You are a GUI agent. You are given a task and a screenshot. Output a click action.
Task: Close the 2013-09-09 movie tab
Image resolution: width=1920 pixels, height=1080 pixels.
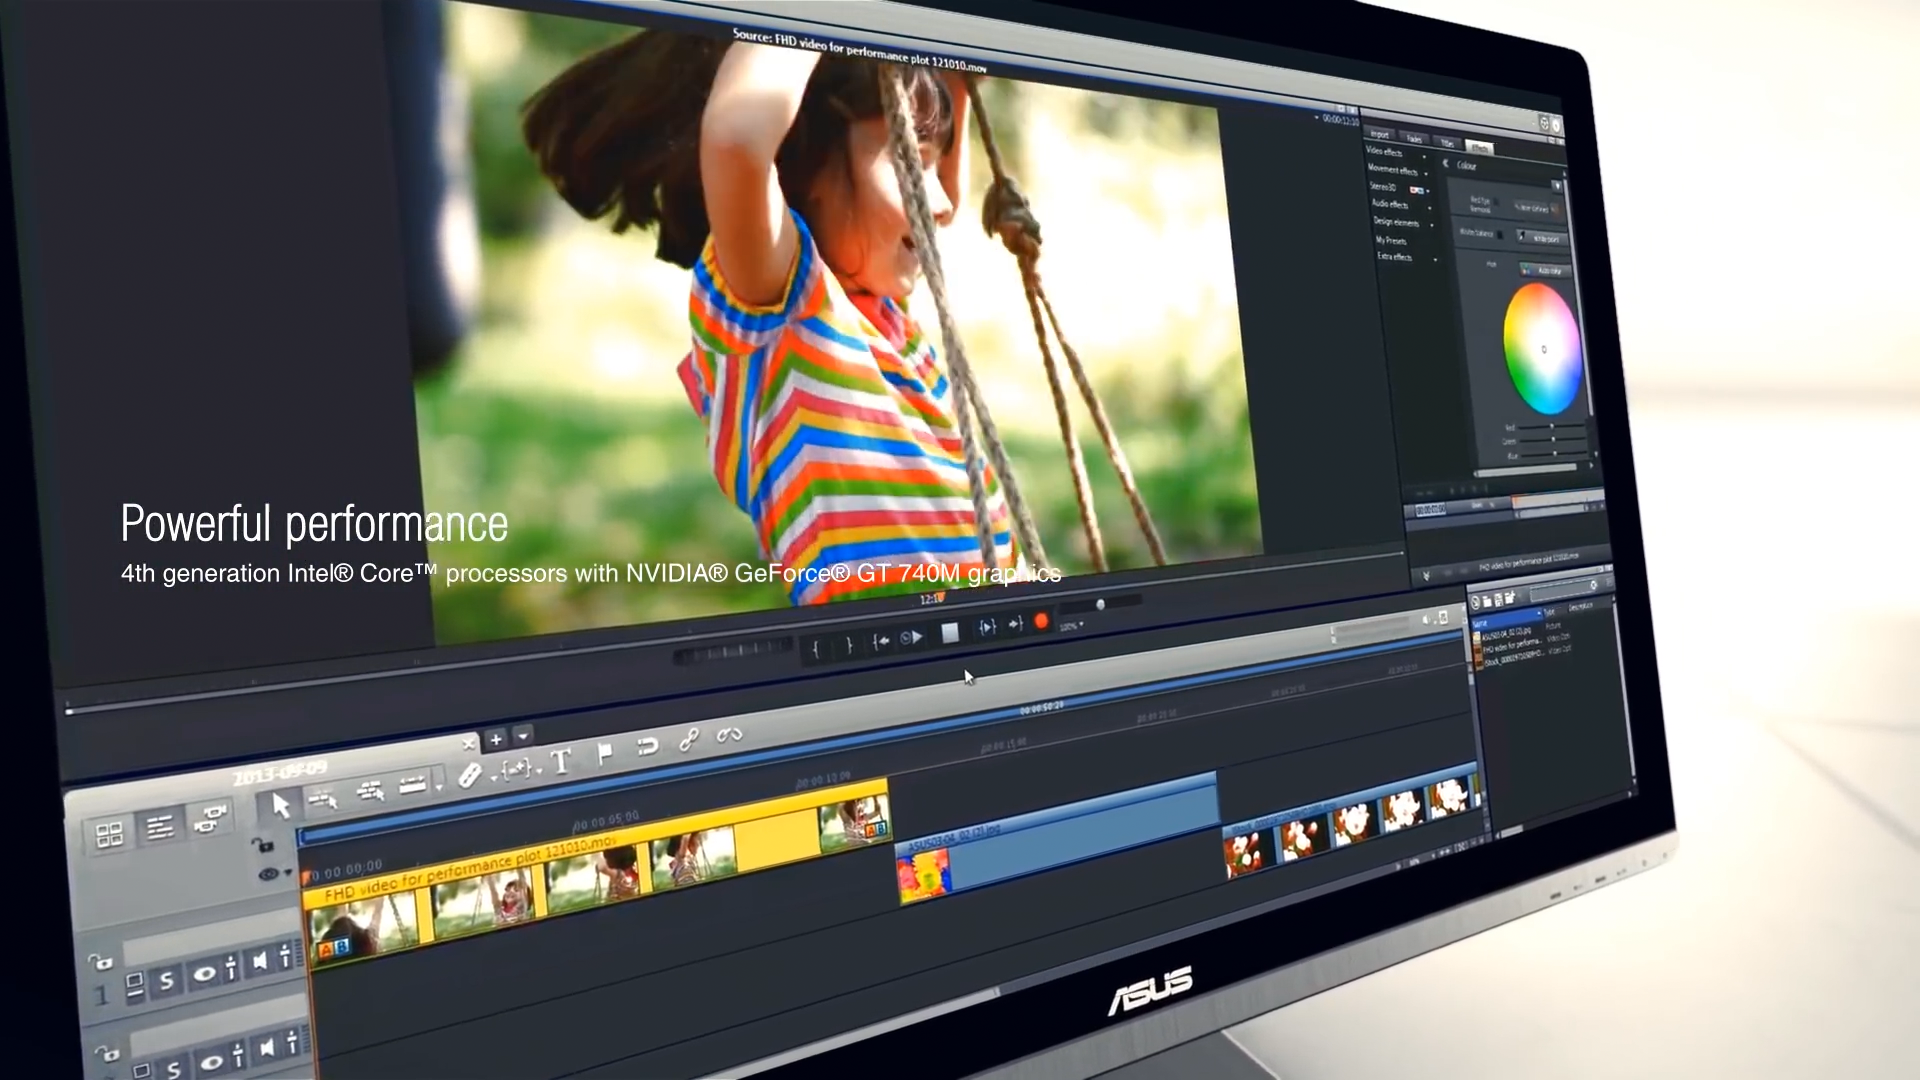pos(468,744)
